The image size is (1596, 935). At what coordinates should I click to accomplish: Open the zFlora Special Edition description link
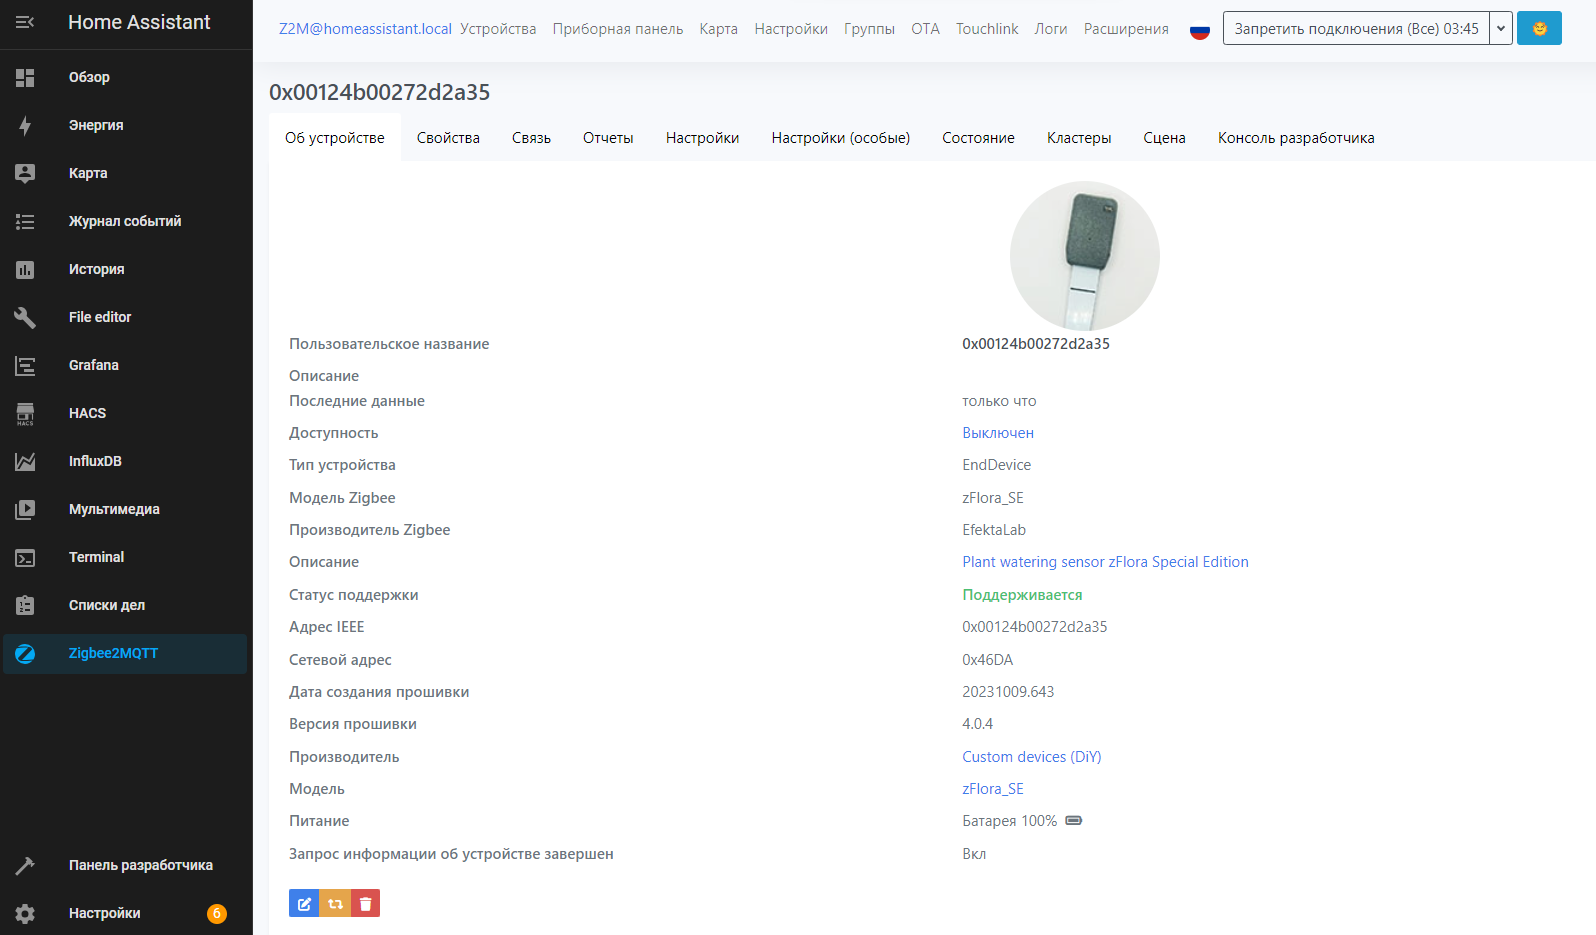(1104, 562)
